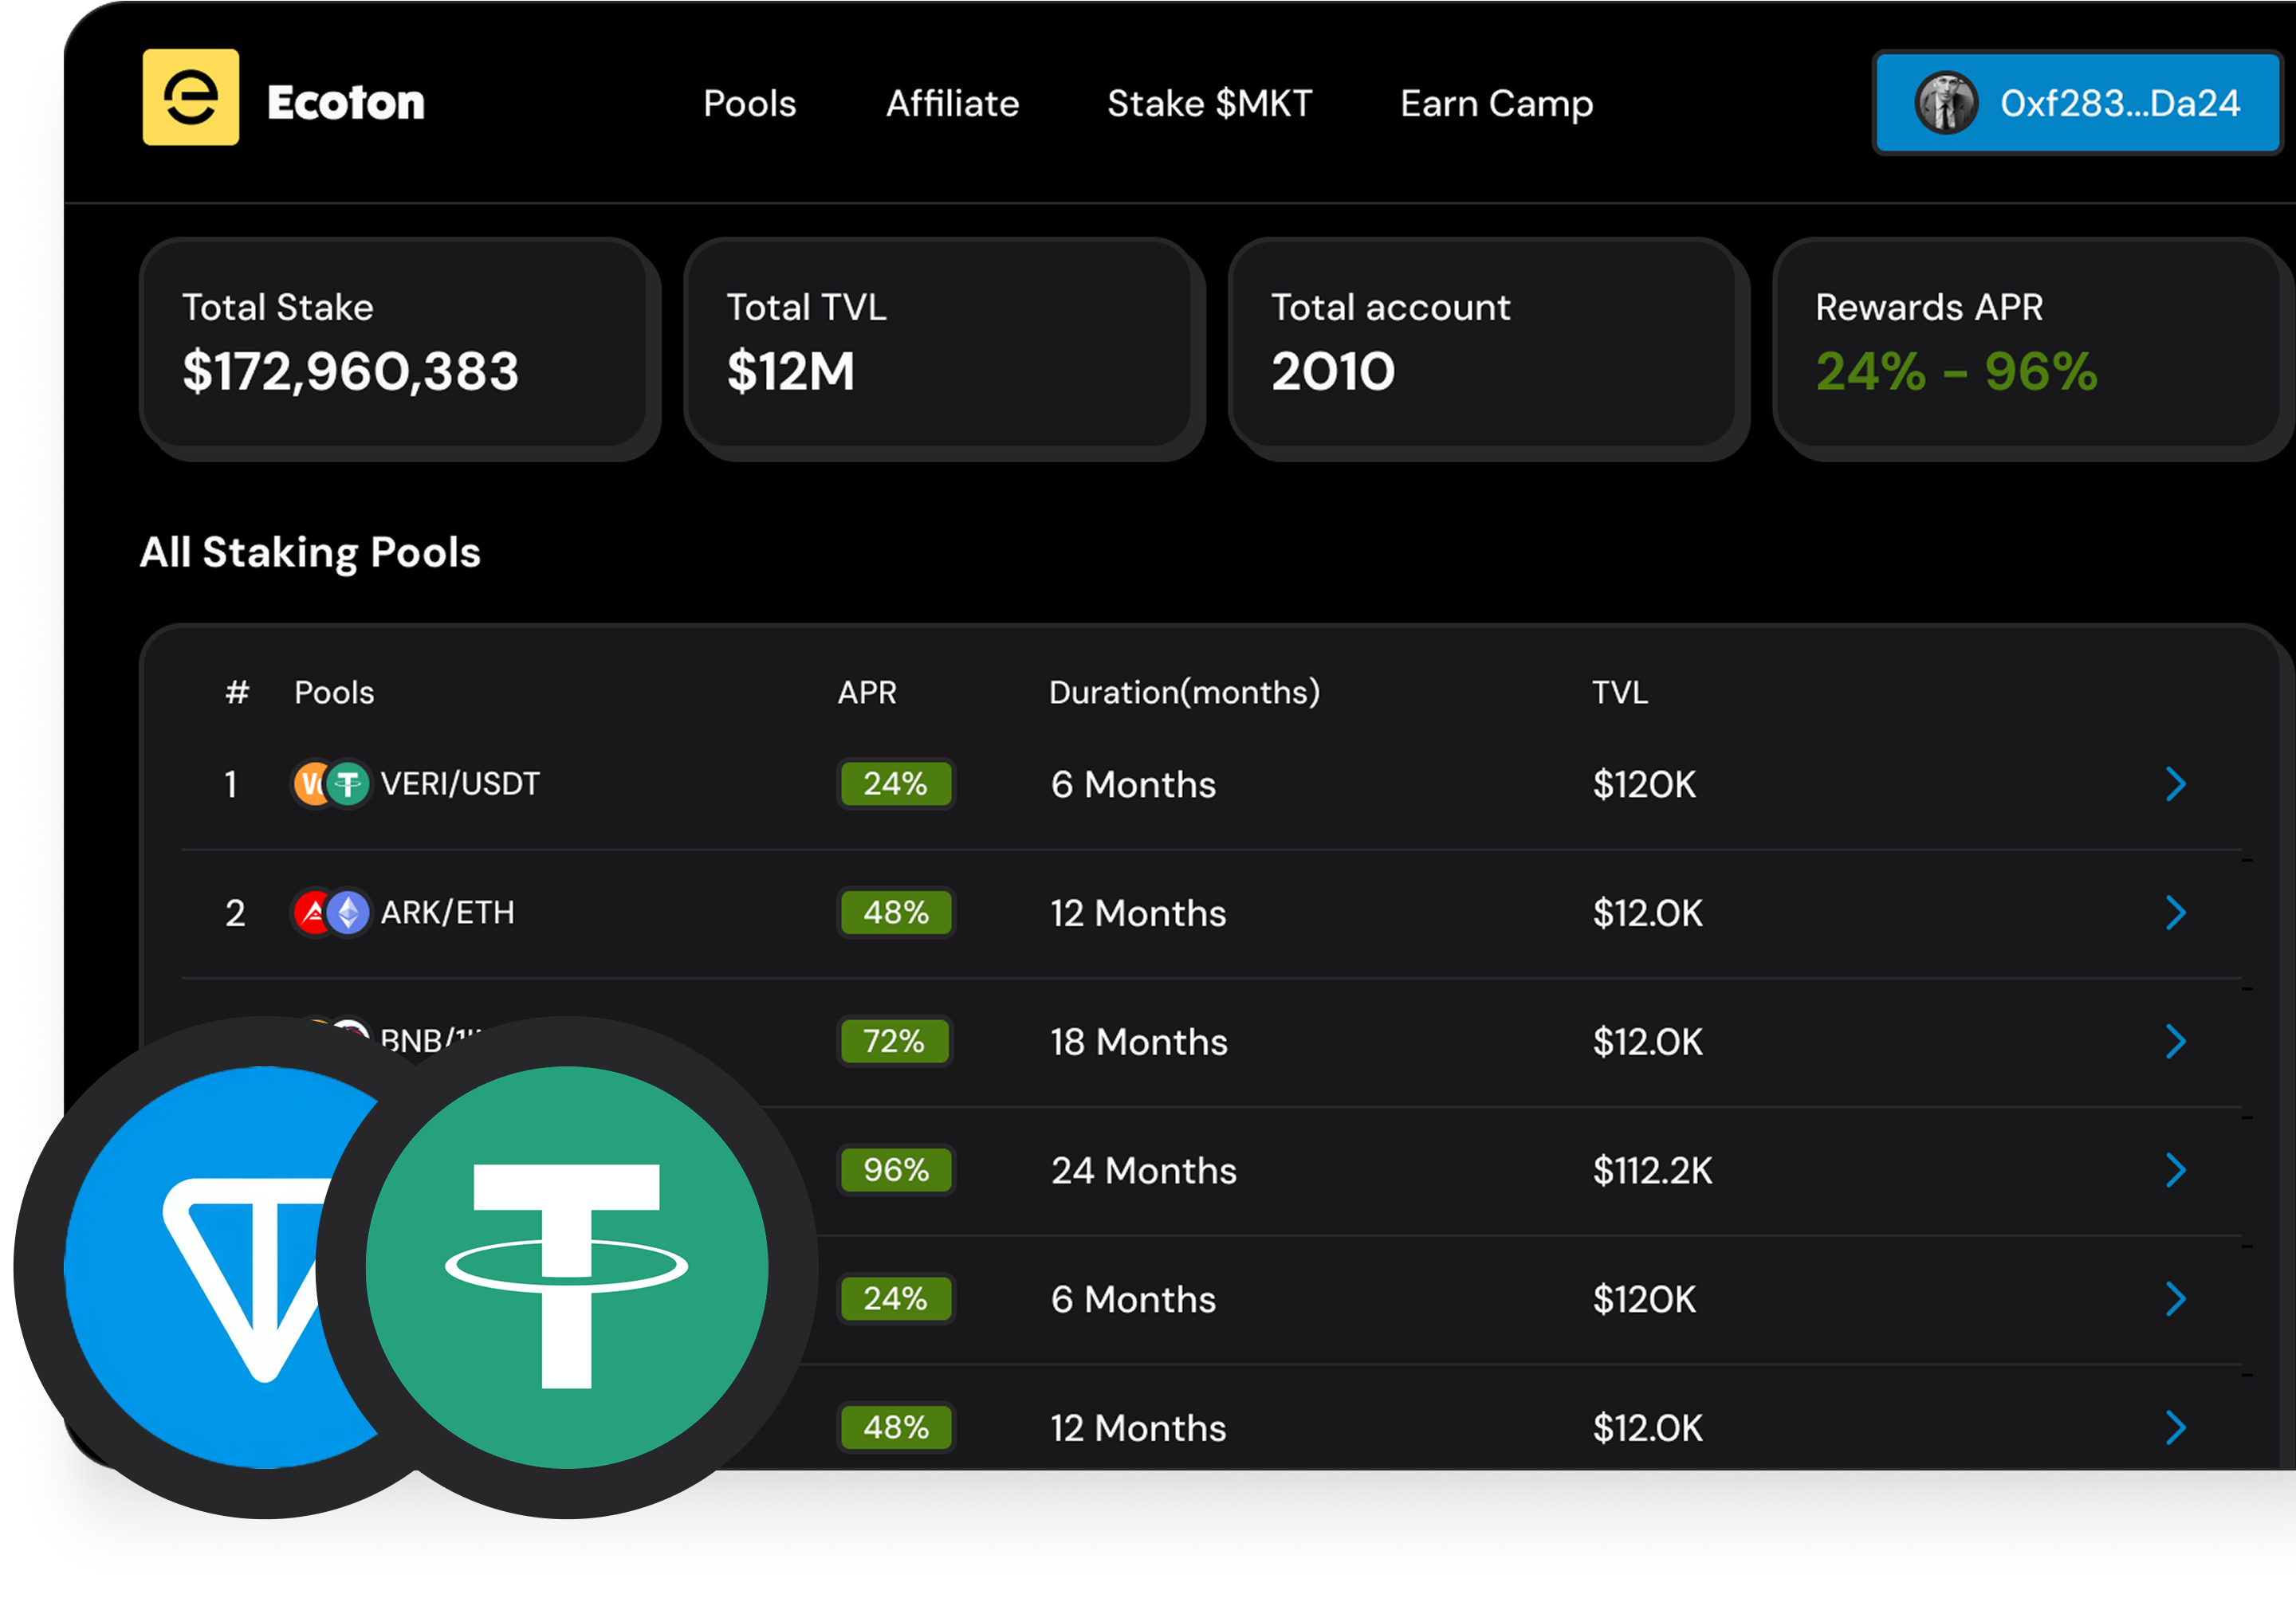
Task: Click the large green Tether coin icon
Action: tap(566, 1267)
